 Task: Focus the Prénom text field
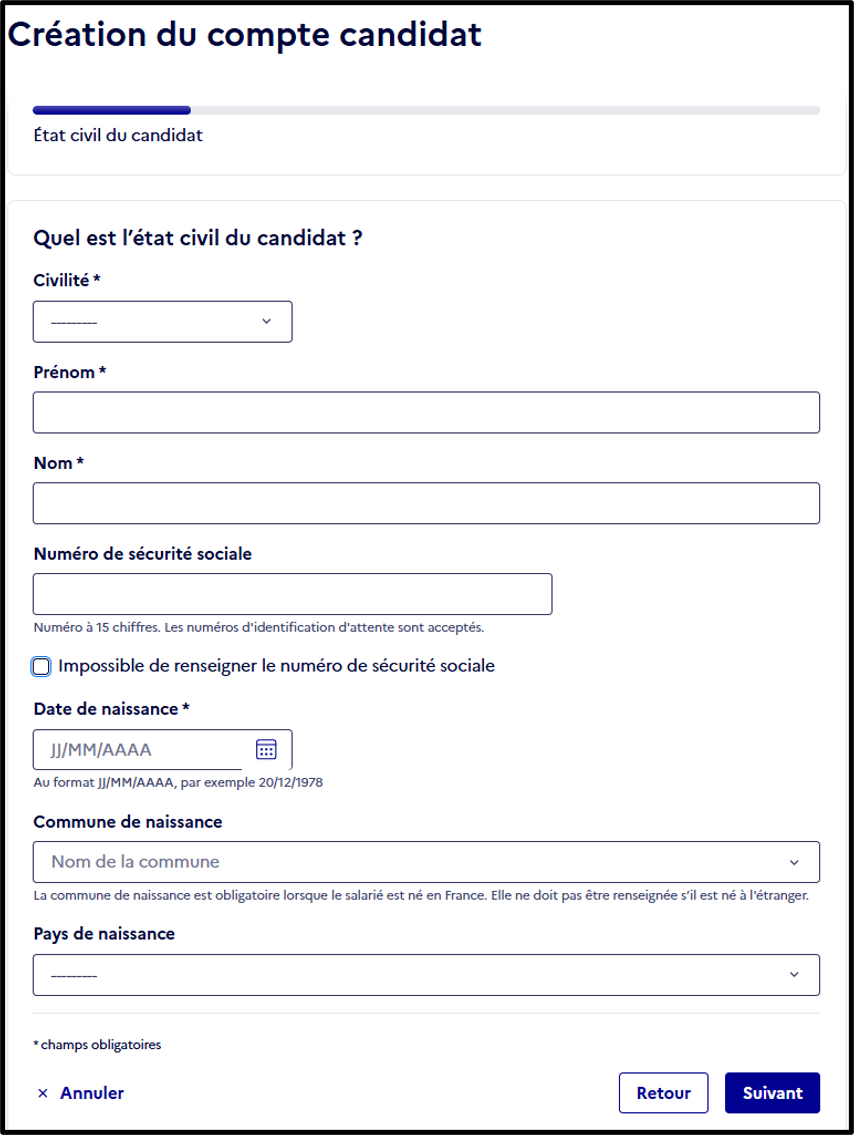click(426, 413)
